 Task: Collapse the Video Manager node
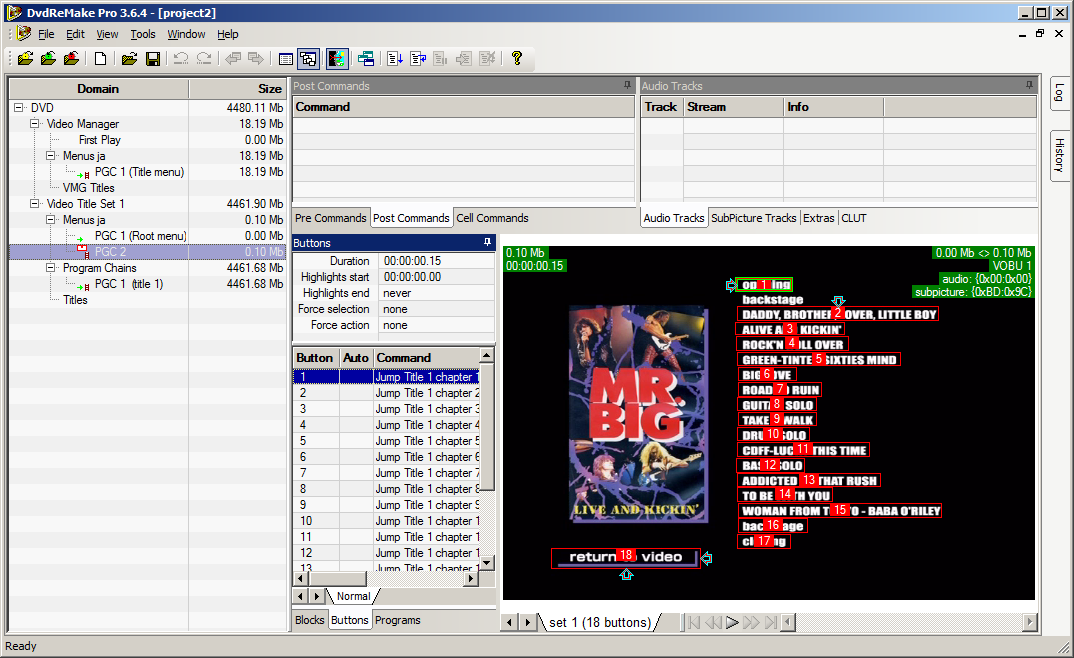pos(34,124)
